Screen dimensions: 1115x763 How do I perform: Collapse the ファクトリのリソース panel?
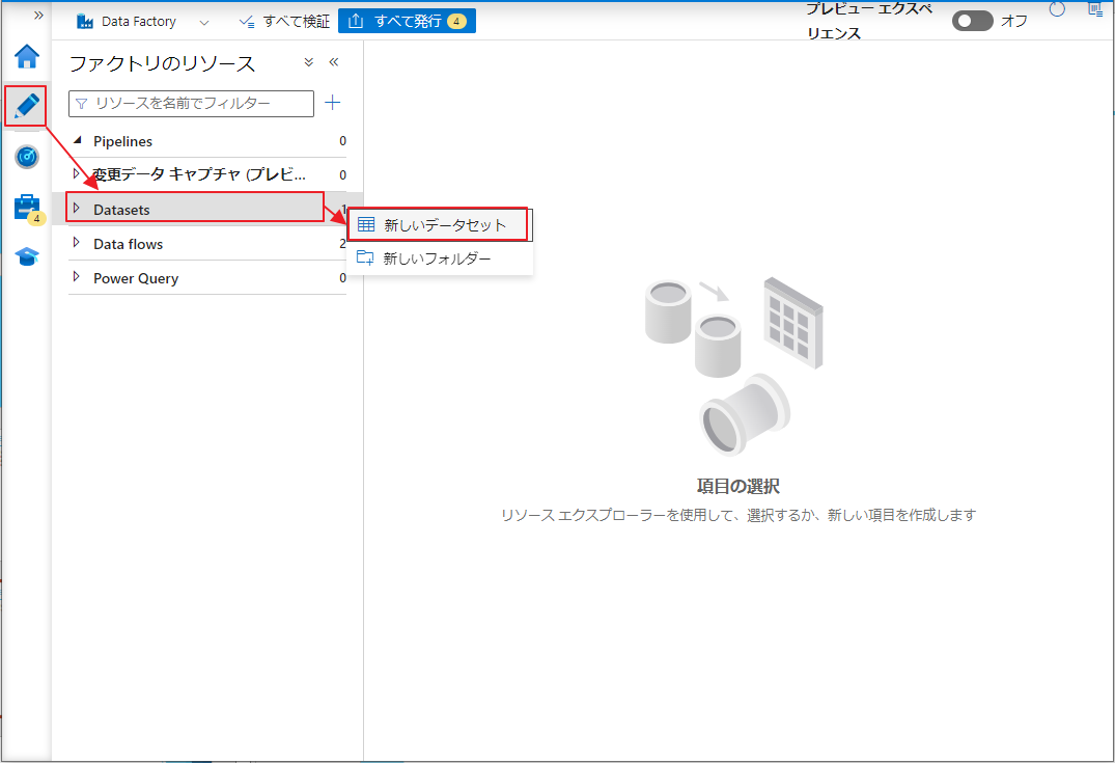pyautogui.click(x=334, y=62)
